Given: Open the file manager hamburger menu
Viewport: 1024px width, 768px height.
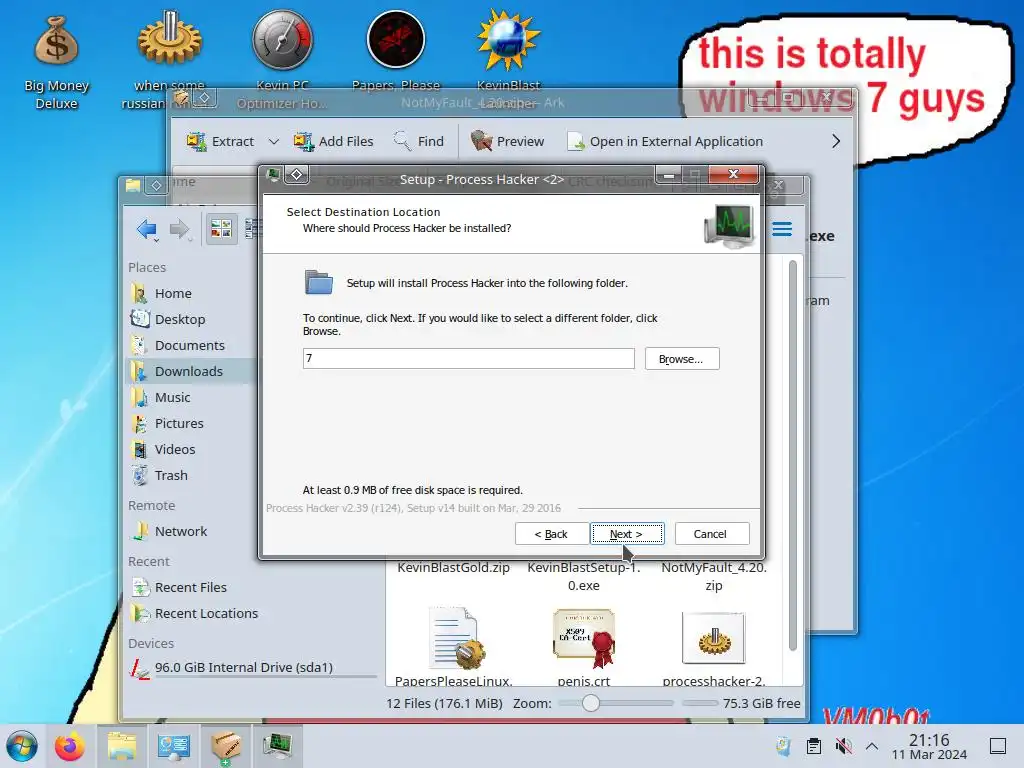Looking at the screenshot, I should 782,229.
